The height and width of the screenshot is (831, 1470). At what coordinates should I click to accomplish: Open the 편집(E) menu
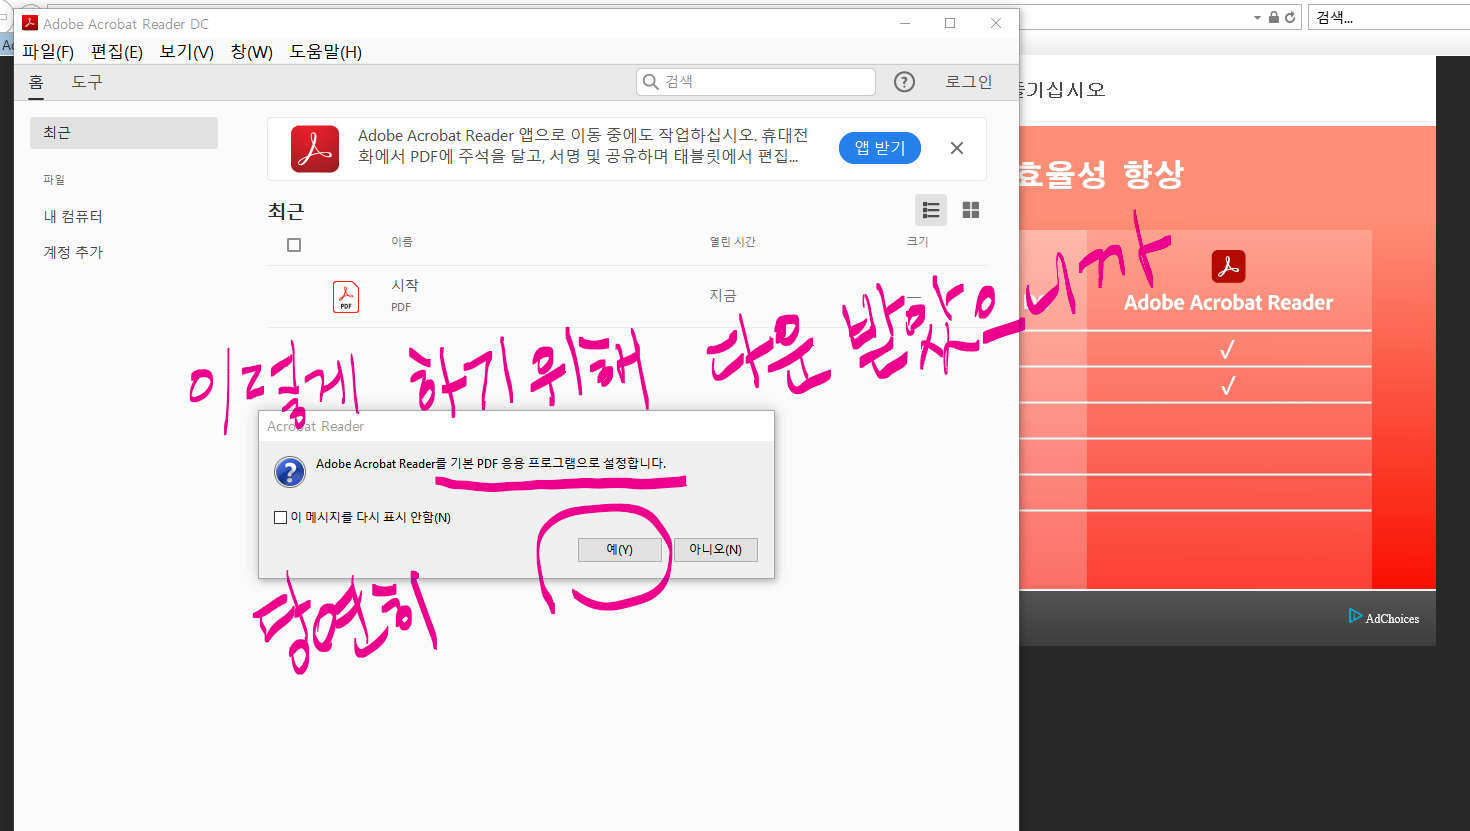(117, 52)
